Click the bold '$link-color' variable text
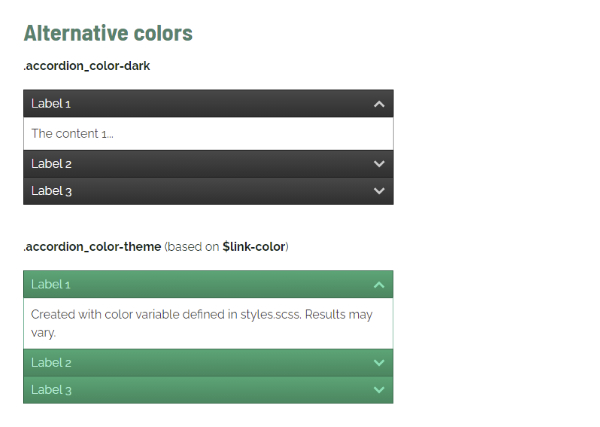This screenshot has width=600, height=427. click(x=254, y=247)
